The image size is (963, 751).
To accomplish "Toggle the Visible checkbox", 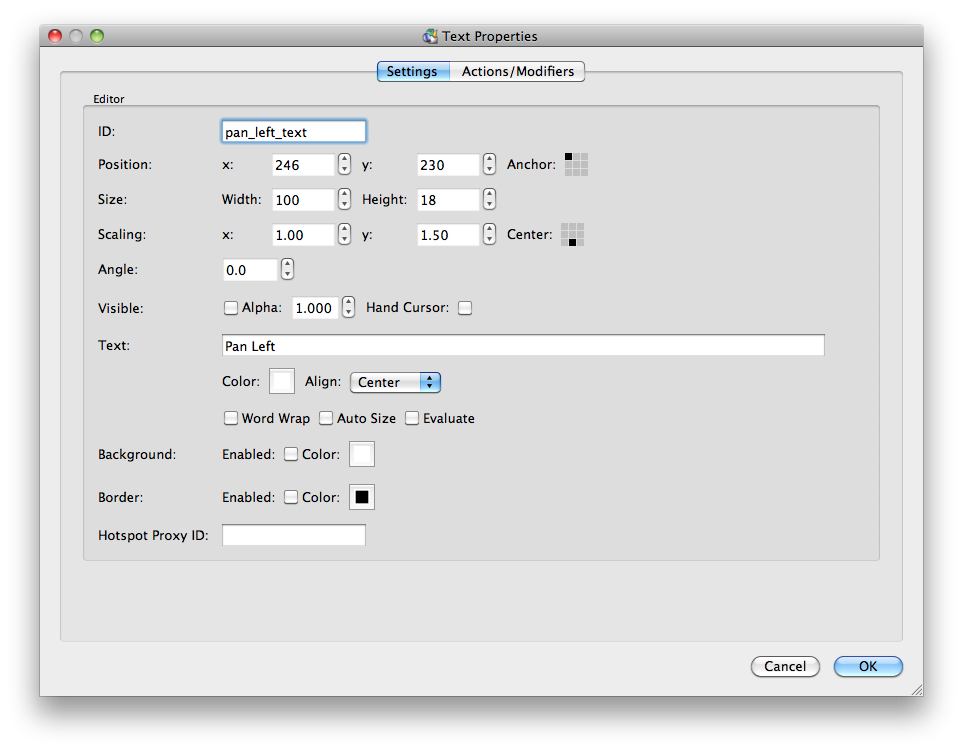I will coord(231,308).
